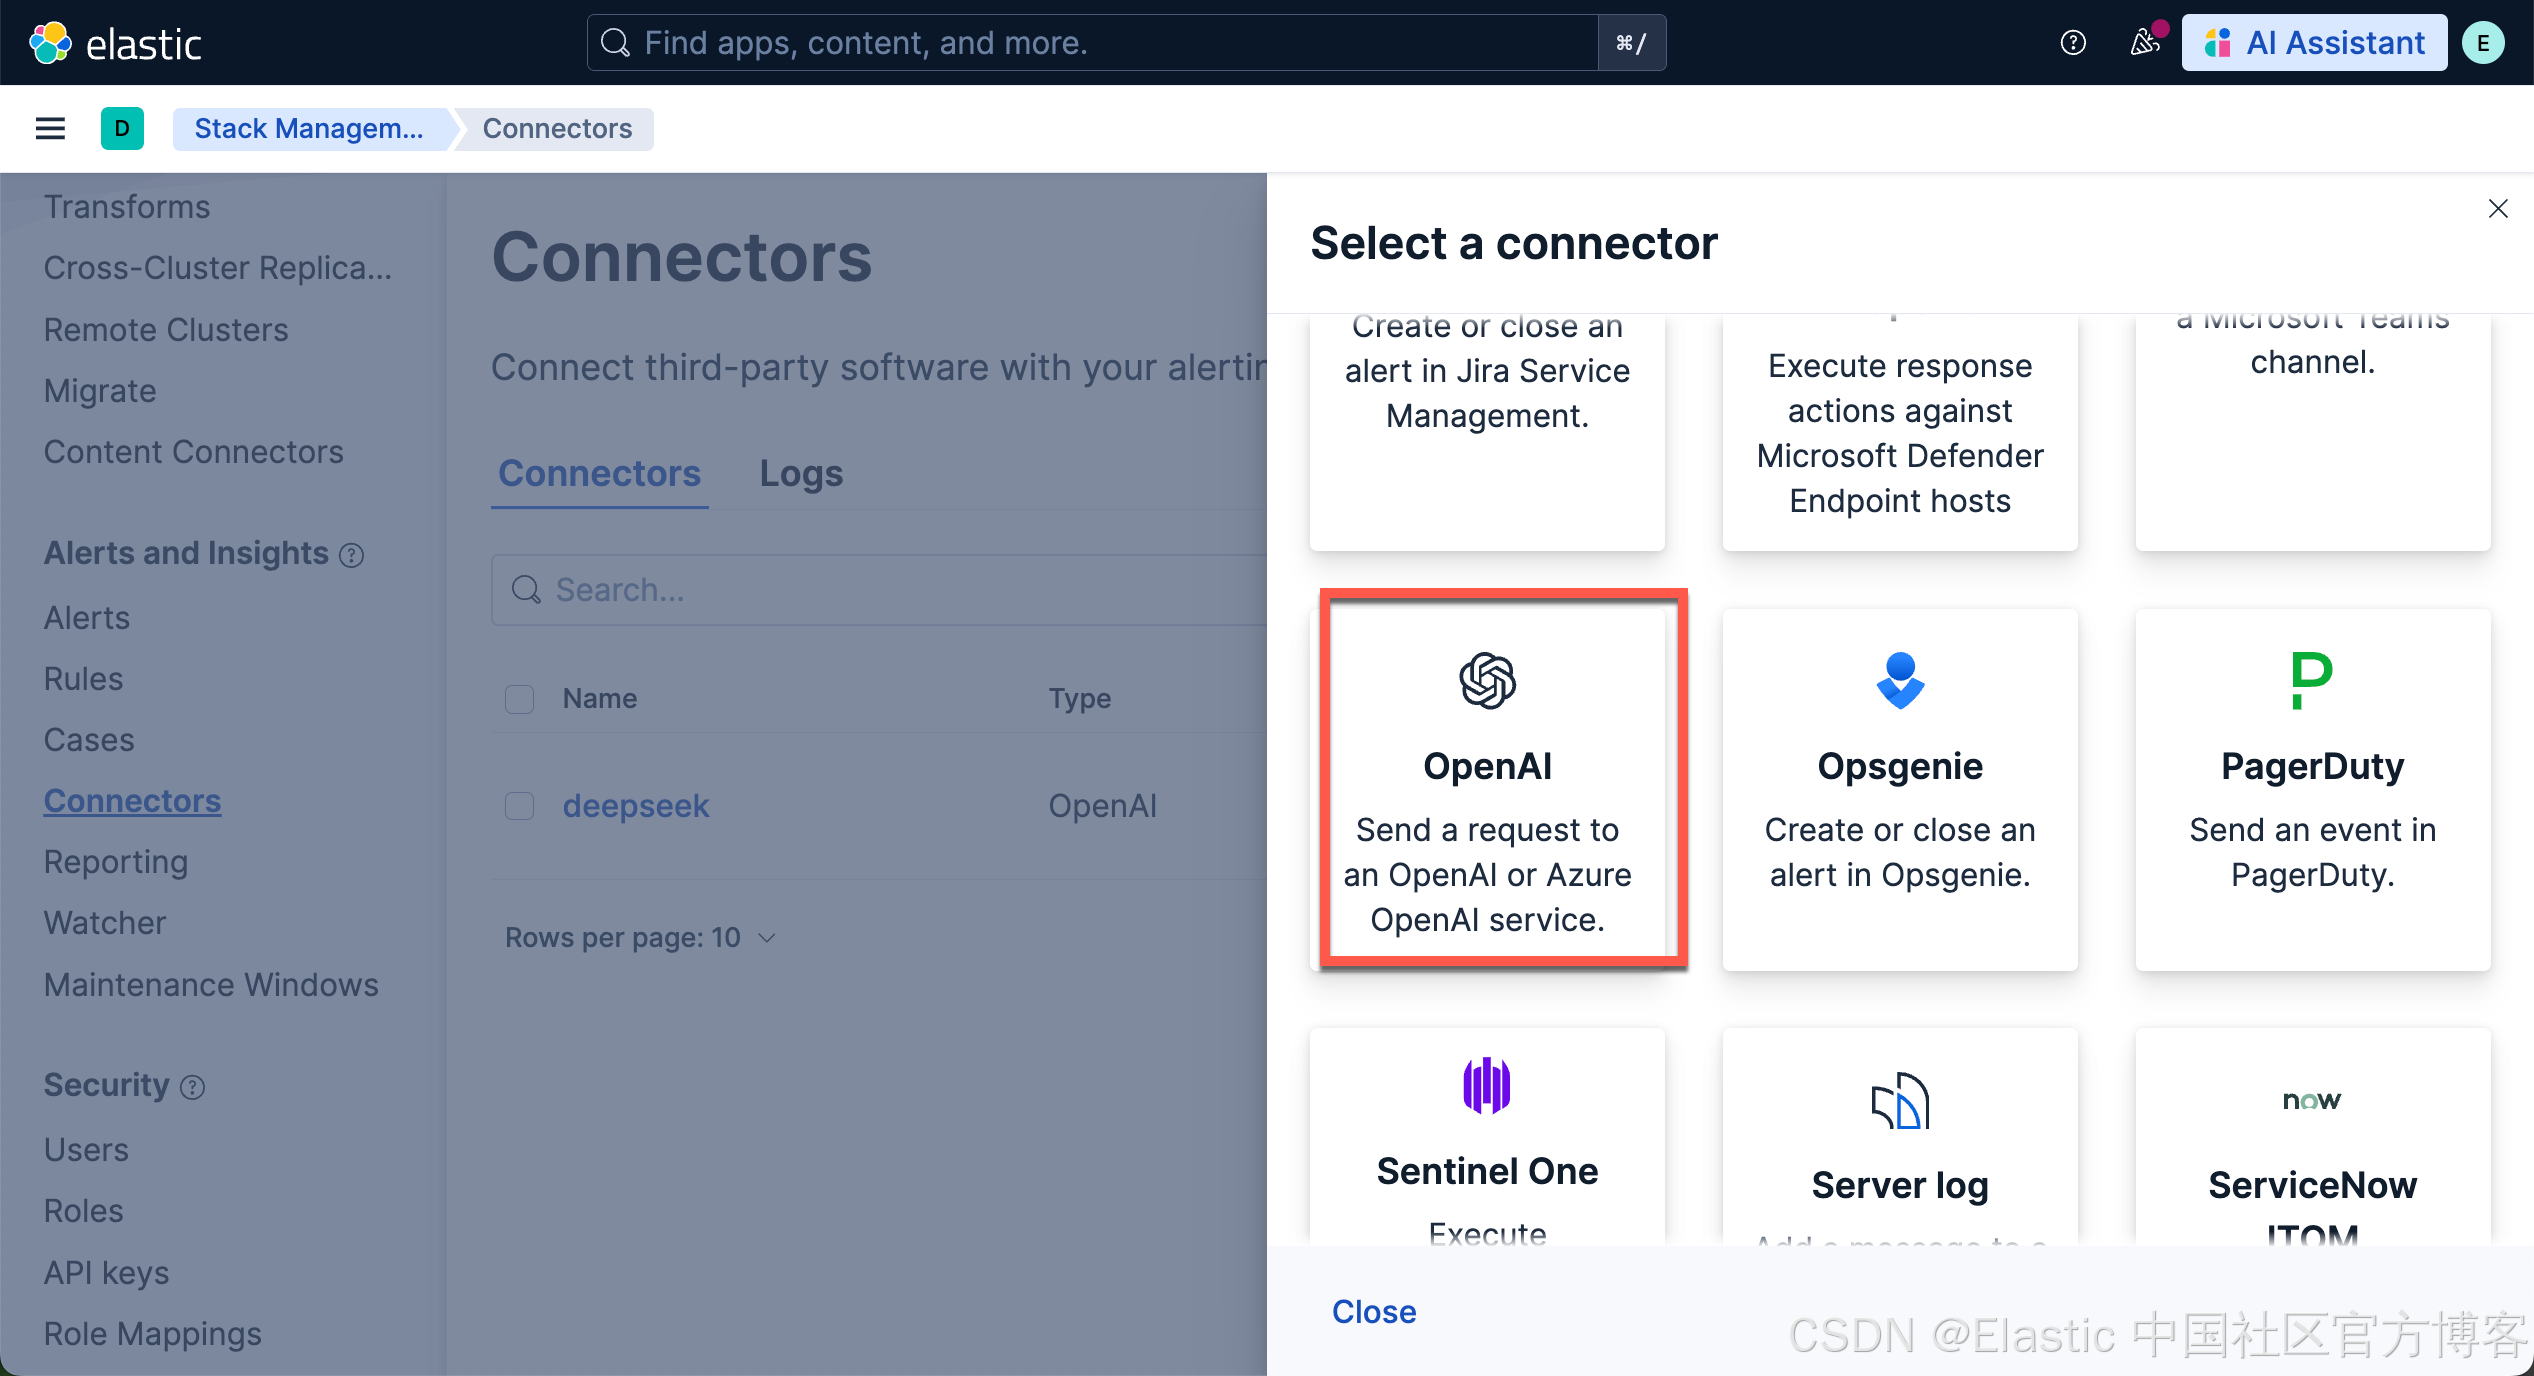Open the user avatar E menu
2534x1376 pixels.
[2483, 43]
